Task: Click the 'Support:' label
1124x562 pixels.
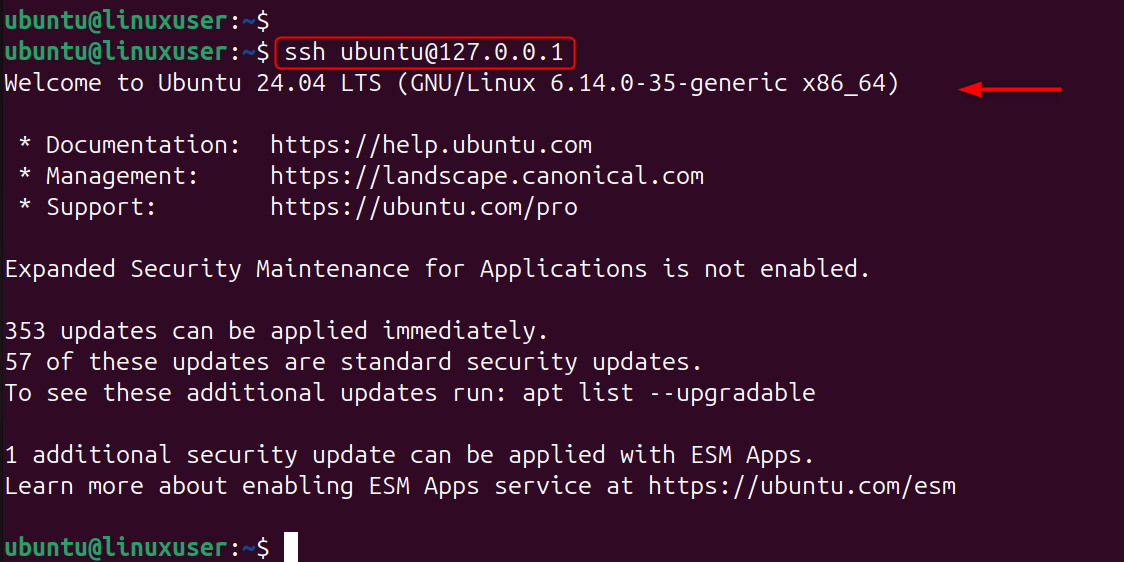Action: coord(101,207)
